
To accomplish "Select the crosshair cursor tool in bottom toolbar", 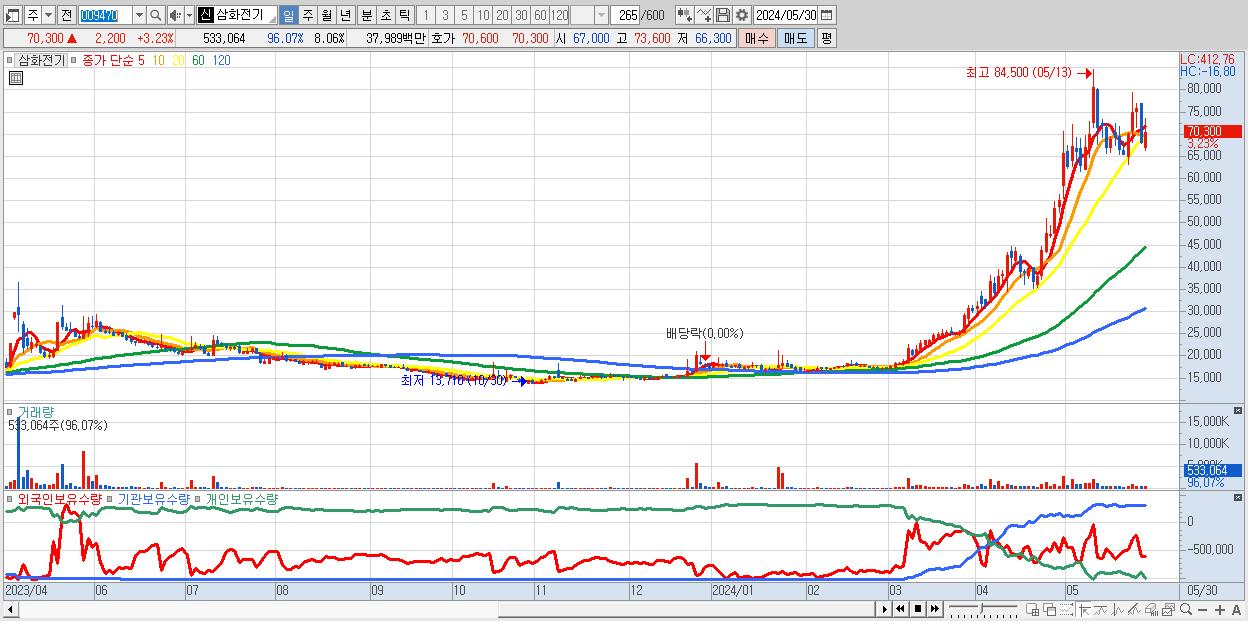I will [1085, 609].
